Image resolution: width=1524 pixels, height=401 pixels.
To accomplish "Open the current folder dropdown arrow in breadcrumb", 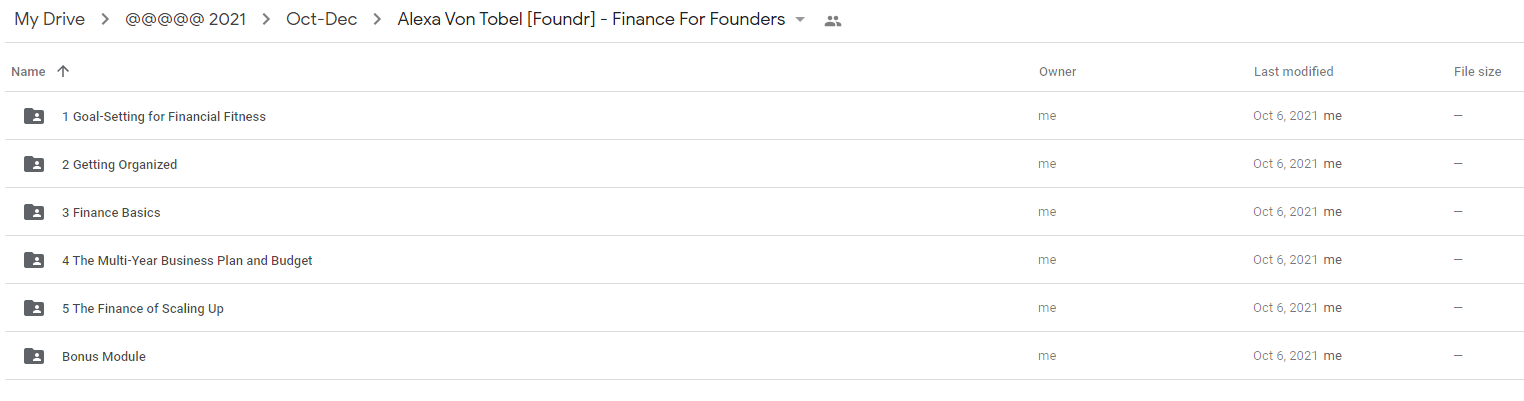I will [x=799, y=20].
